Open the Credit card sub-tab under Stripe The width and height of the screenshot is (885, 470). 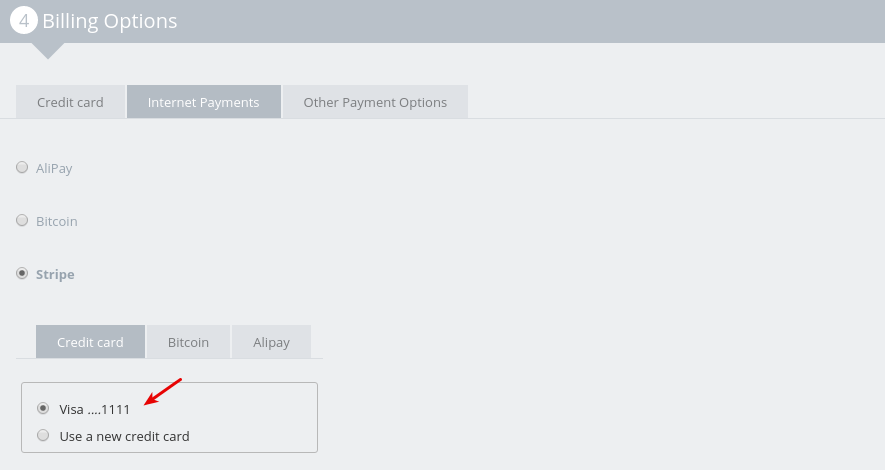point(90,342)
